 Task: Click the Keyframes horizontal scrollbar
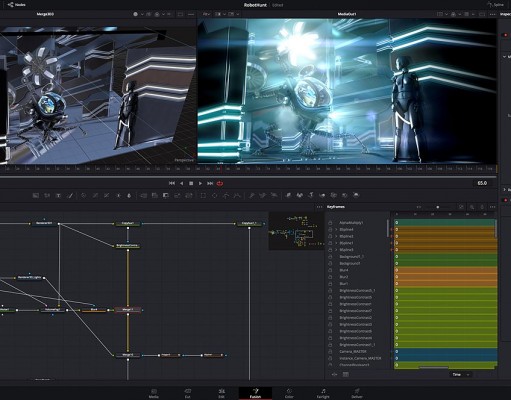(x=433, y=368)
